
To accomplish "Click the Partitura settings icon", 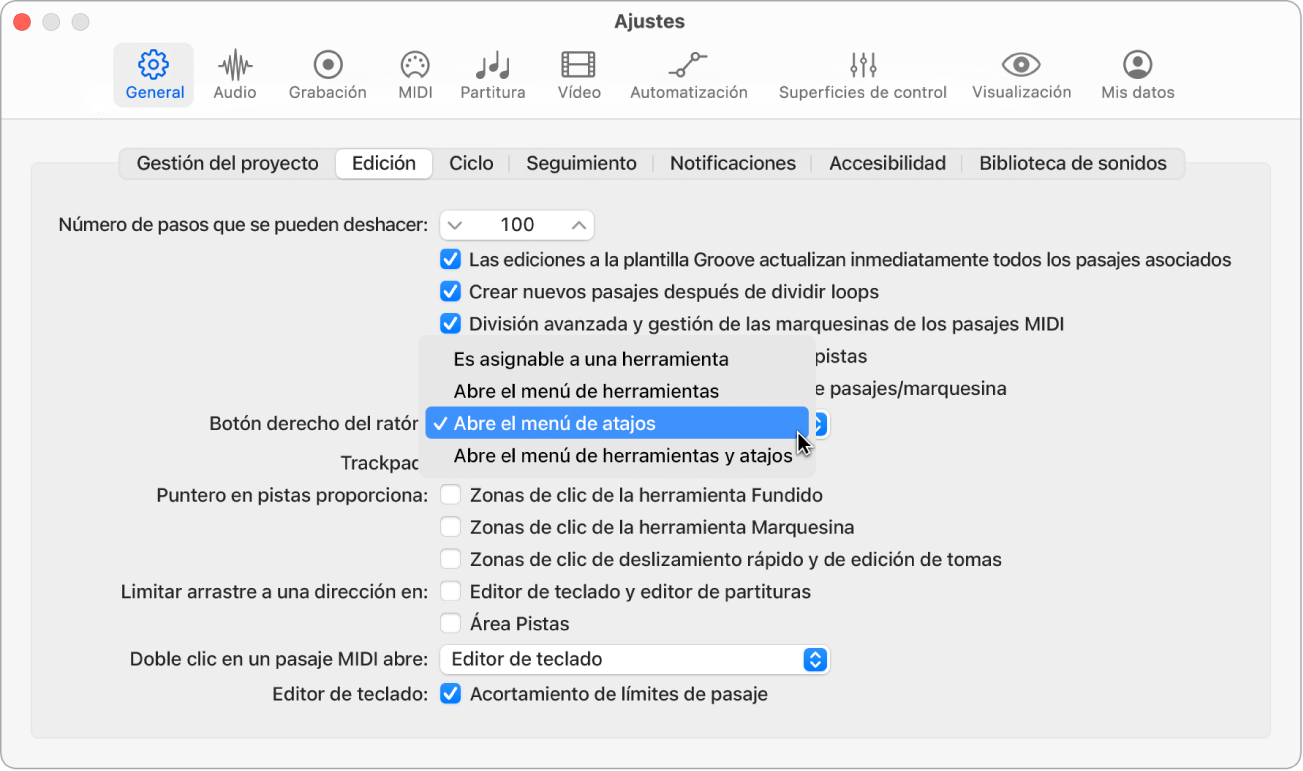I will (x=492, y=74).
